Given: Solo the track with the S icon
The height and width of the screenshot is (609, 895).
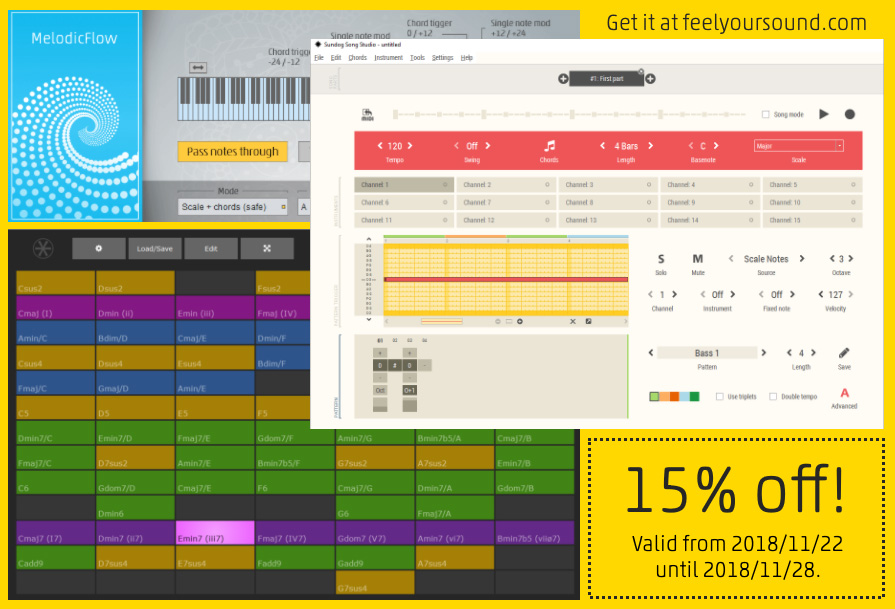Looking at the screenshot, I should [661, 259].
